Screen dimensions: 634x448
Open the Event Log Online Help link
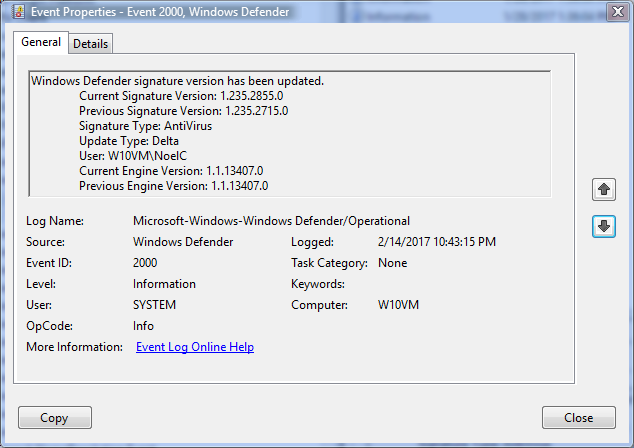194,347
